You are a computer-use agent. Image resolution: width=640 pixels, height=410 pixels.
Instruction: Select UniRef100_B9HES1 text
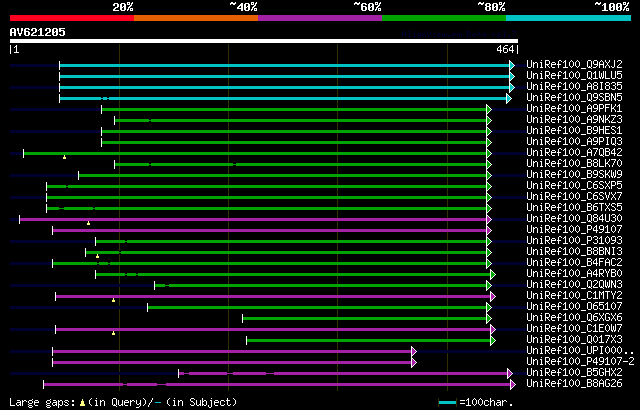574,131
